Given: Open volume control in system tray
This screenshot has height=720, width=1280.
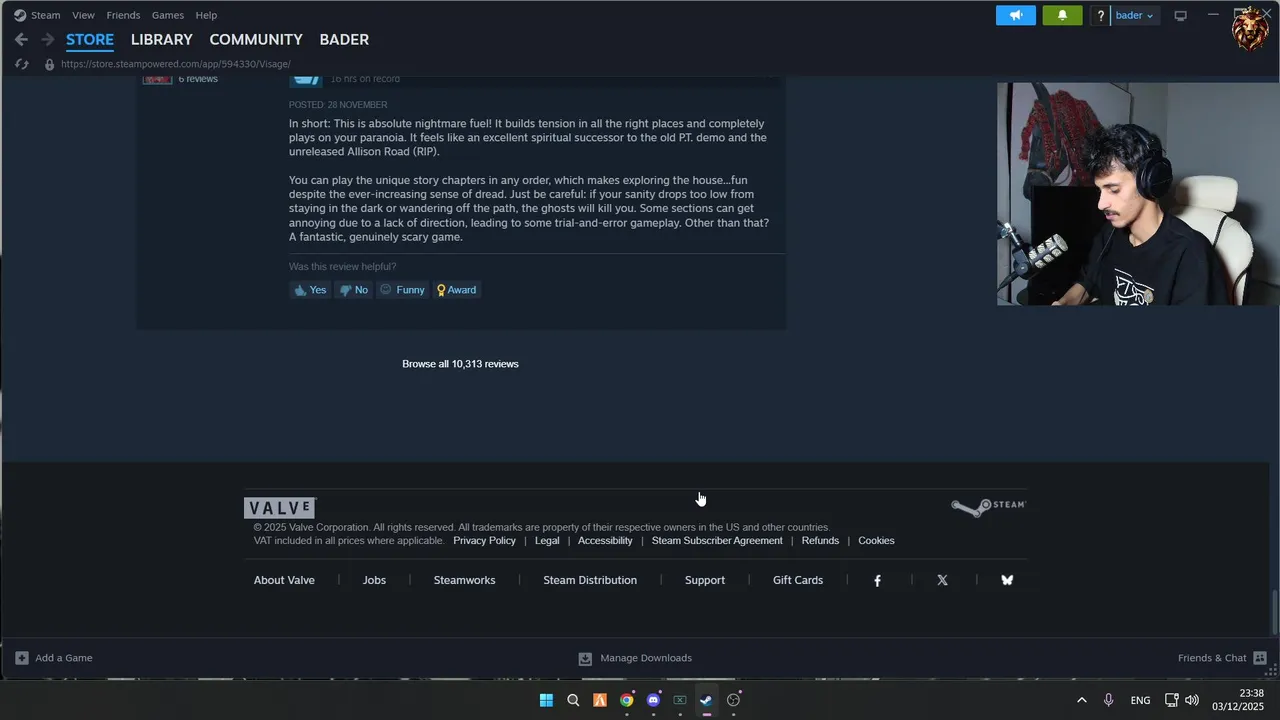Looking at the screenshot, I should [1192, 700].
